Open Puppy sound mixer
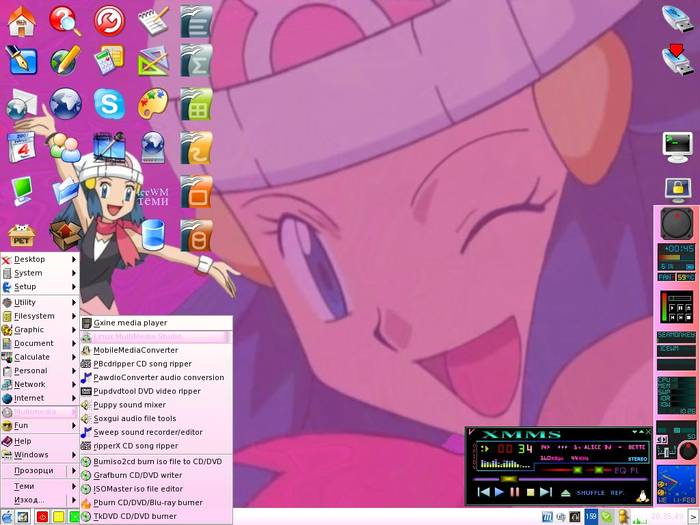The height and width of the screenshot is (525, 700). tap(156, 405)
